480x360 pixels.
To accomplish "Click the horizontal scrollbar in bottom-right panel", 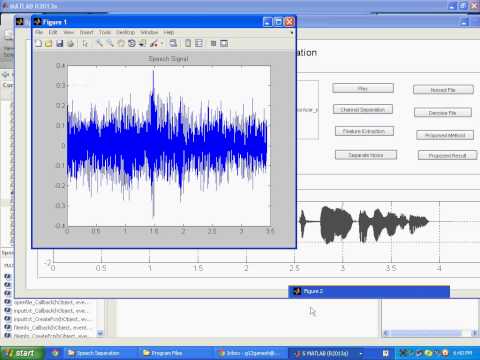I will click(x=430, y=333).
